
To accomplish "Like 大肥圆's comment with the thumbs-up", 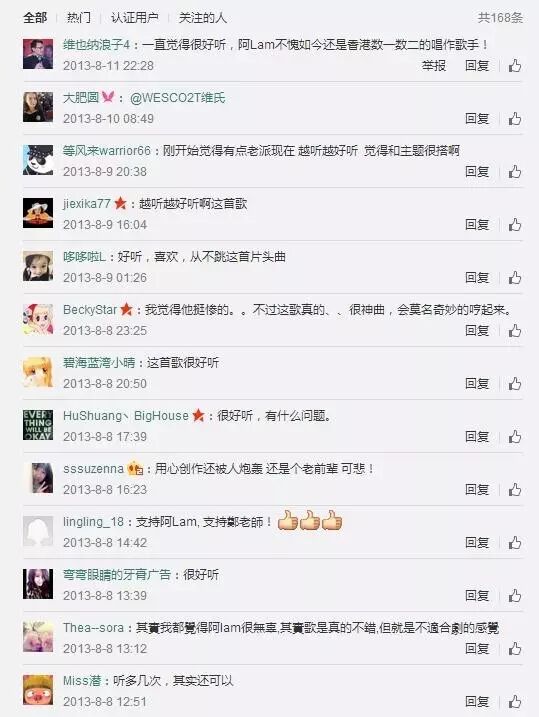I will pos(515,119).
